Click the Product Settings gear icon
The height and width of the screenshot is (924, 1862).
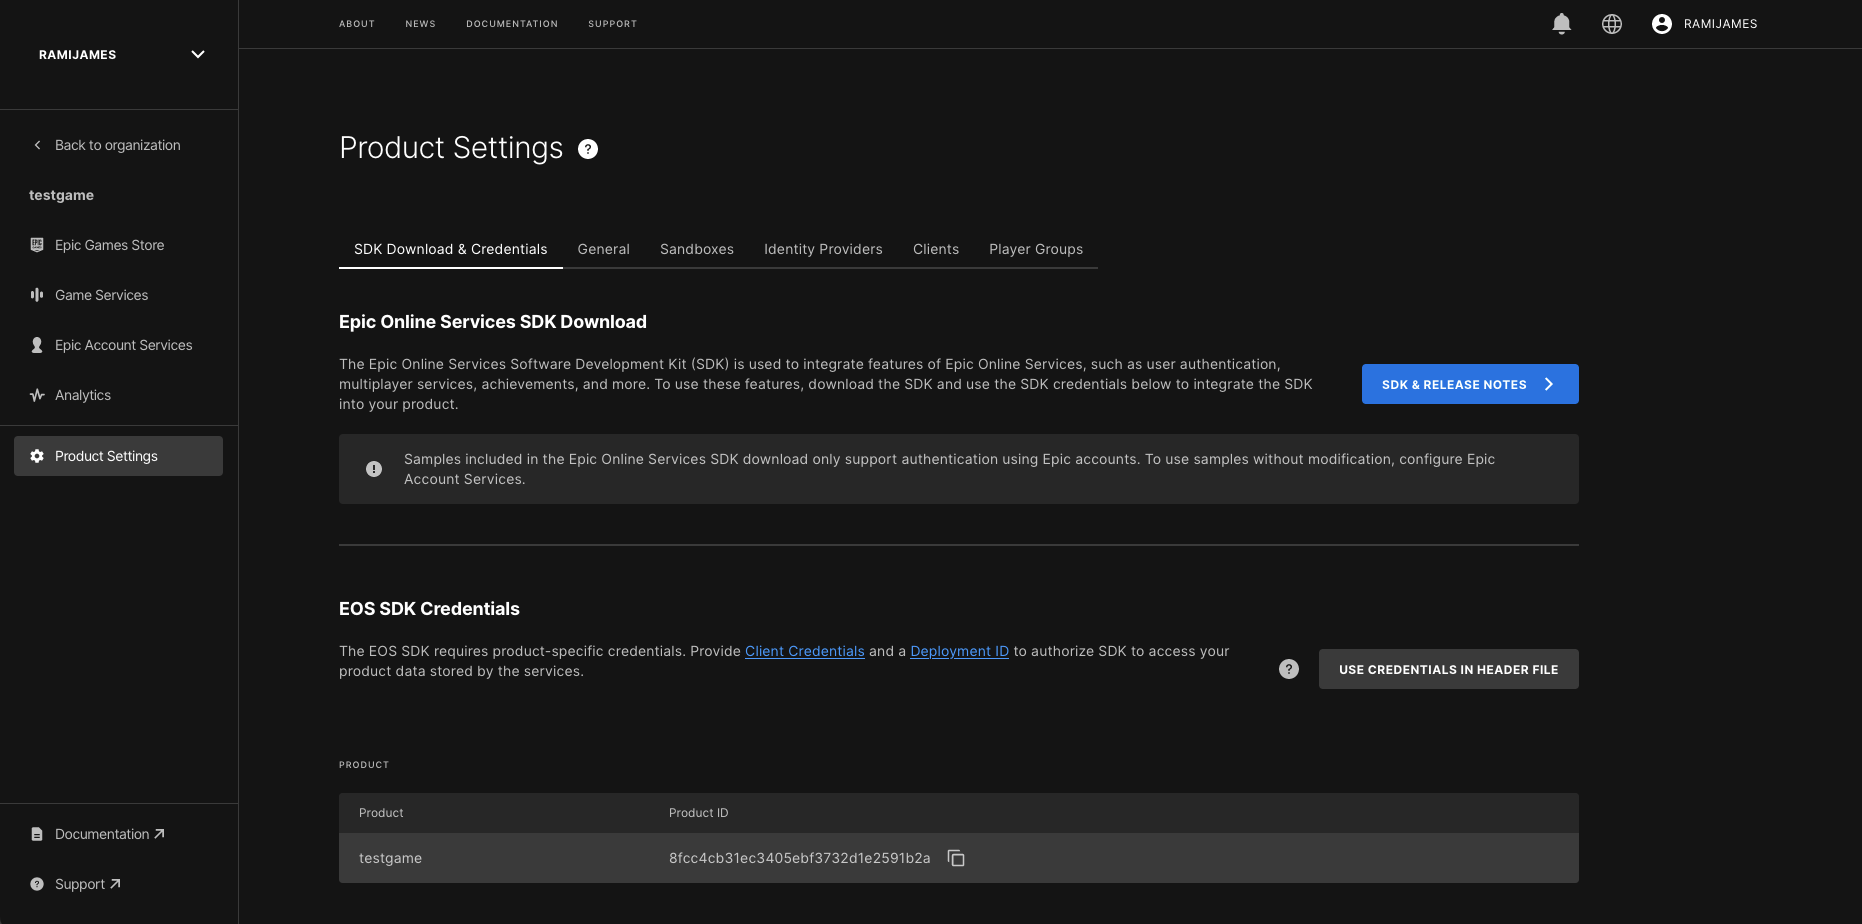[37, 456]
